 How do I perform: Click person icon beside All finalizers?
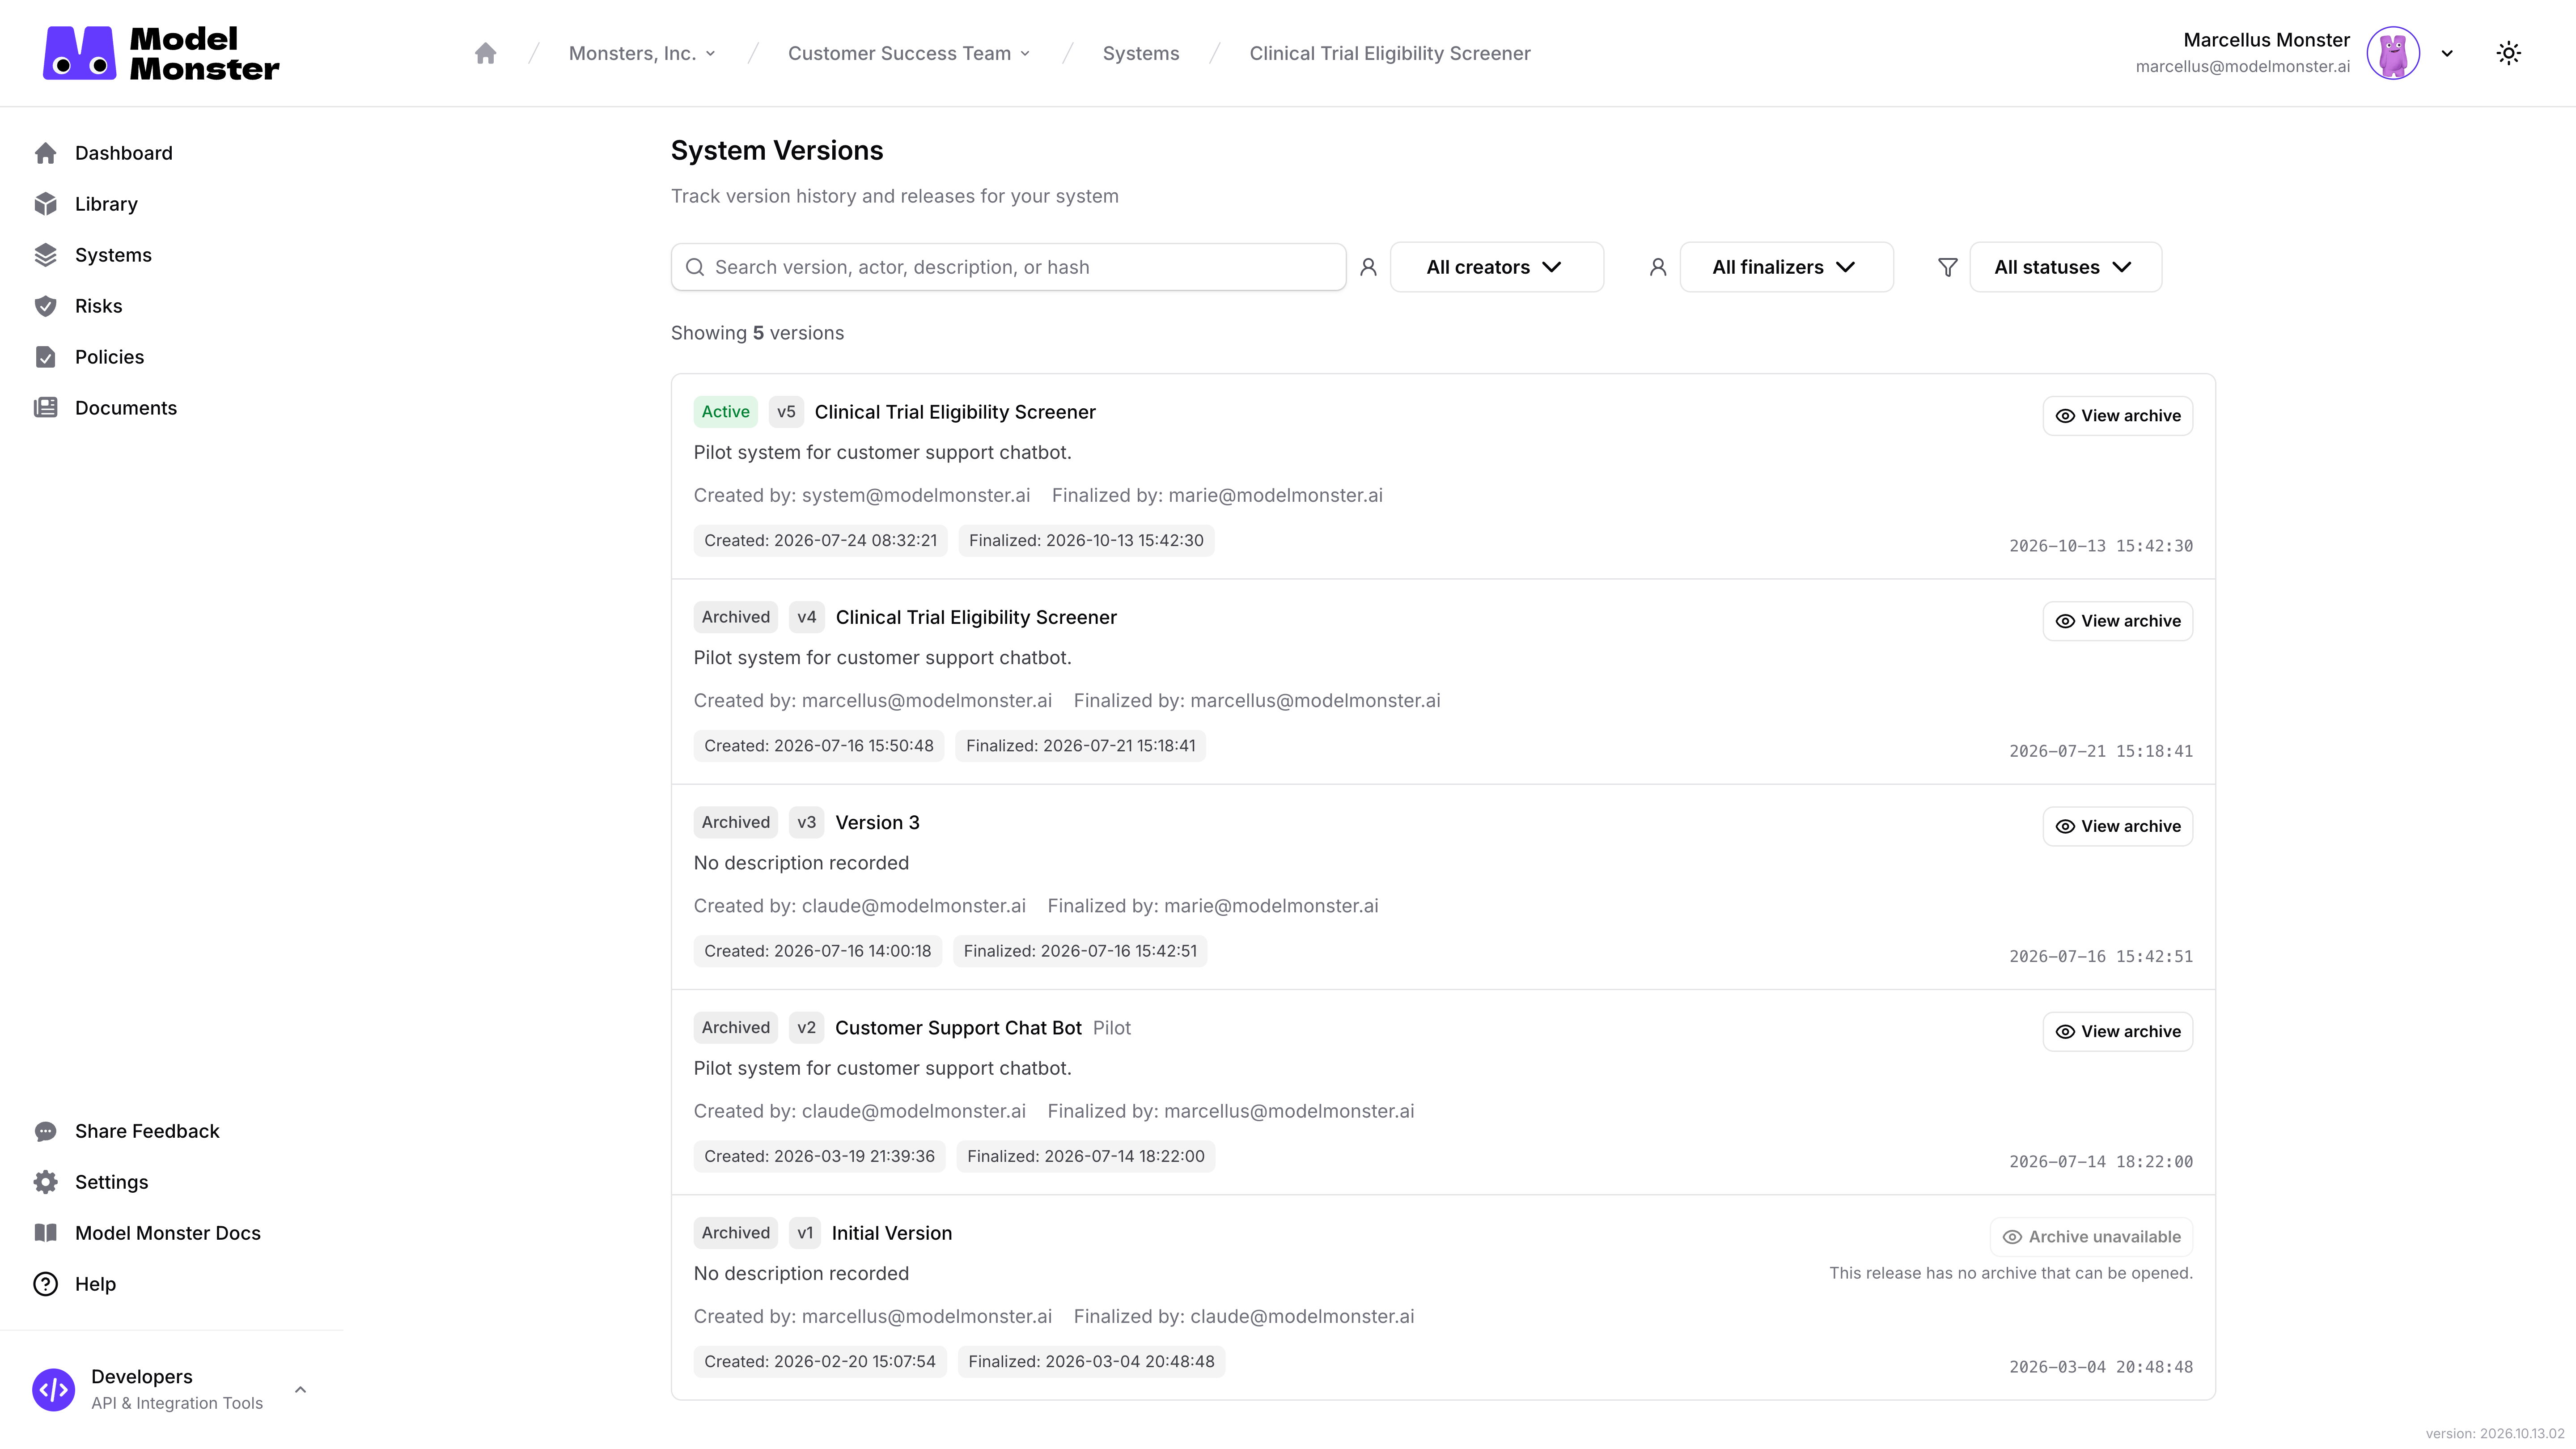click(1658, 267)
